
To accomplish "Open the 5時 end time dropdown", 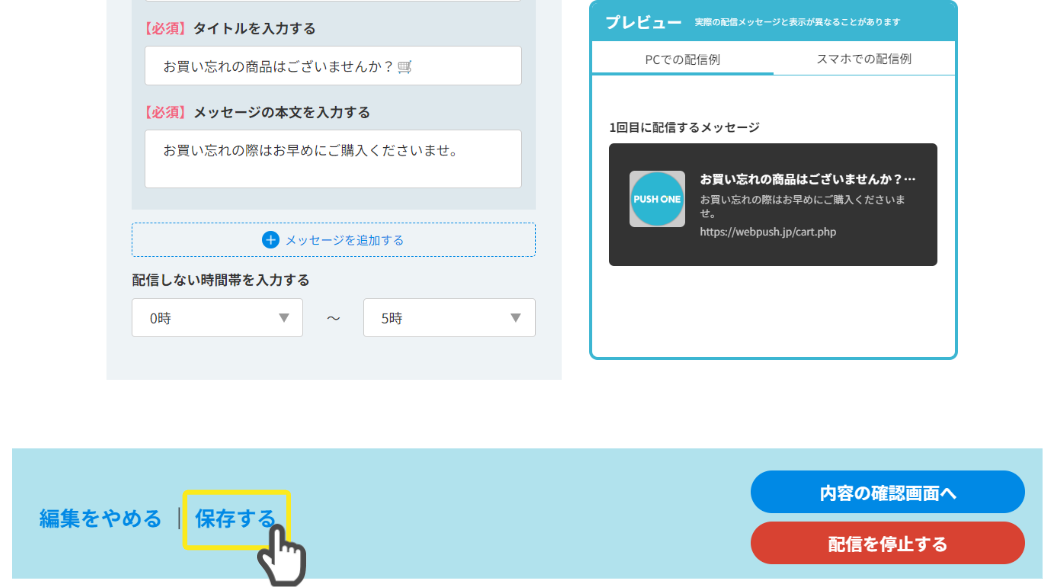I will point(449,317).
